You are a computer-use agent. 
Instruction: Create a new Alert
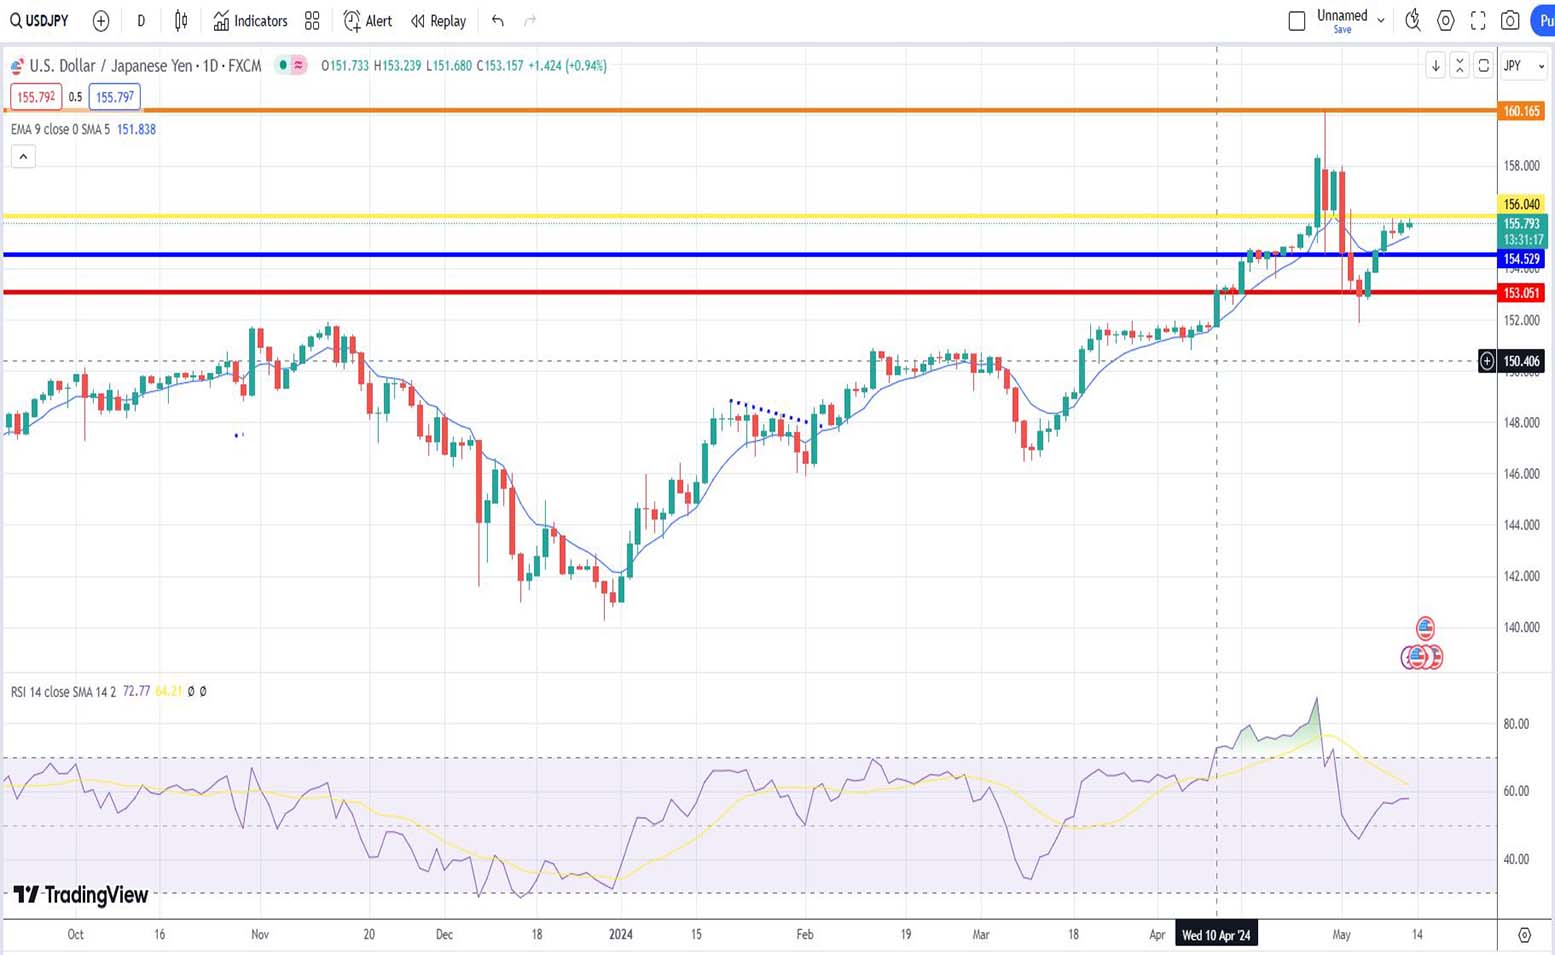click(x=367, y=21)
